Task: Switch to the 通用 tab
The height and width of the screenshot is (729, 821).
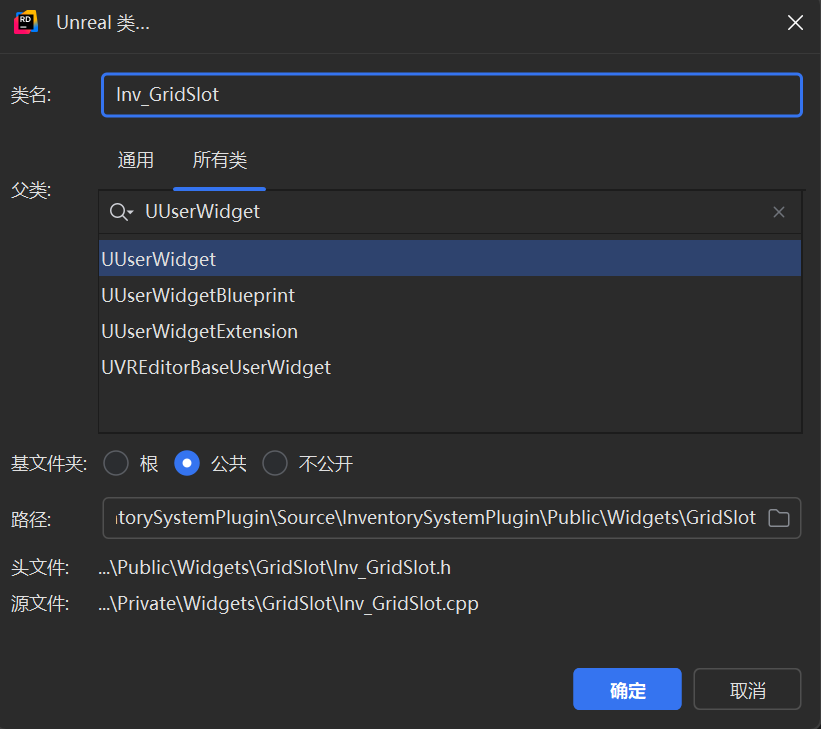Action: pos(136,160)
